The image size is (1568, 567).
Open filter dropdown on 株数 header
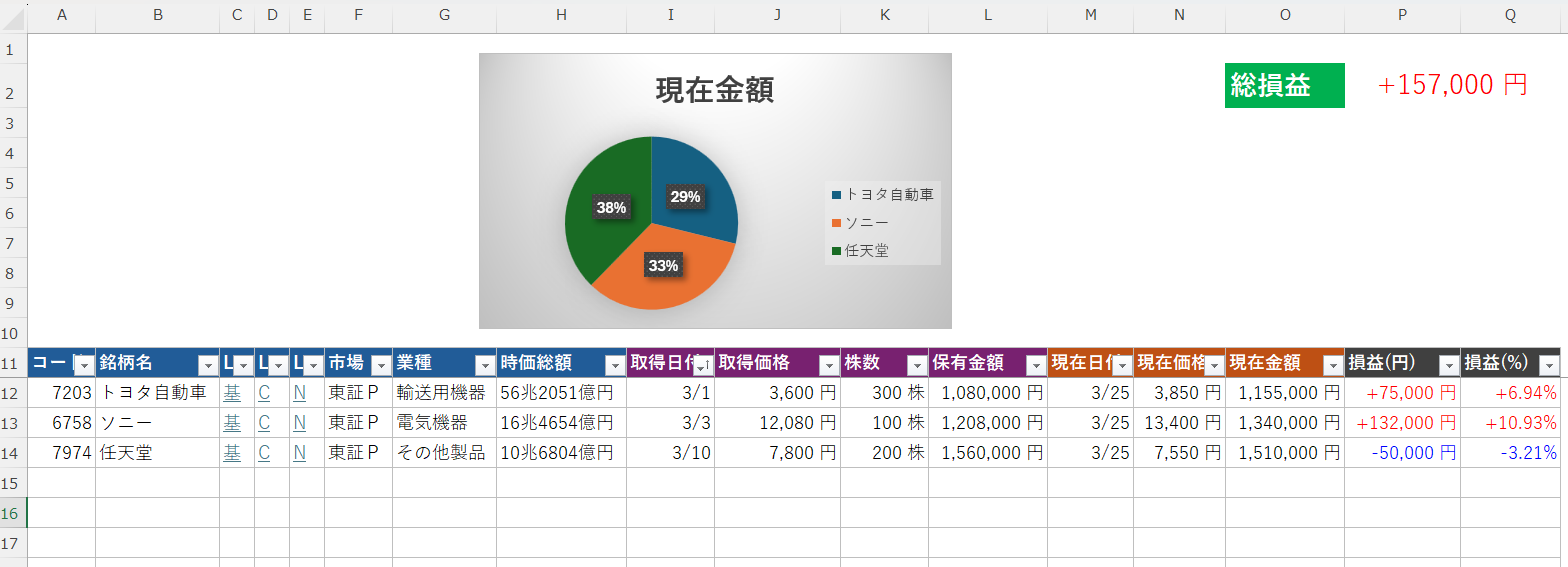coord(917,365)
